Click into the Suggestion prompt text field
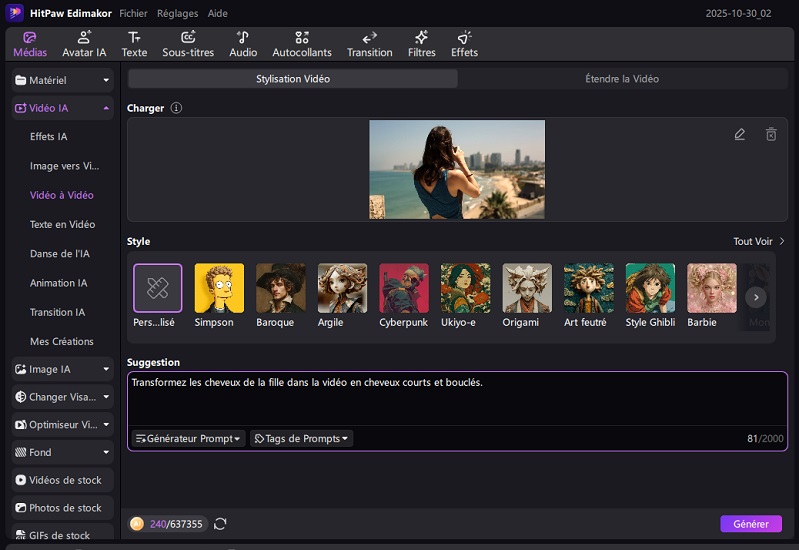799x550 pixels. [456, 400]
